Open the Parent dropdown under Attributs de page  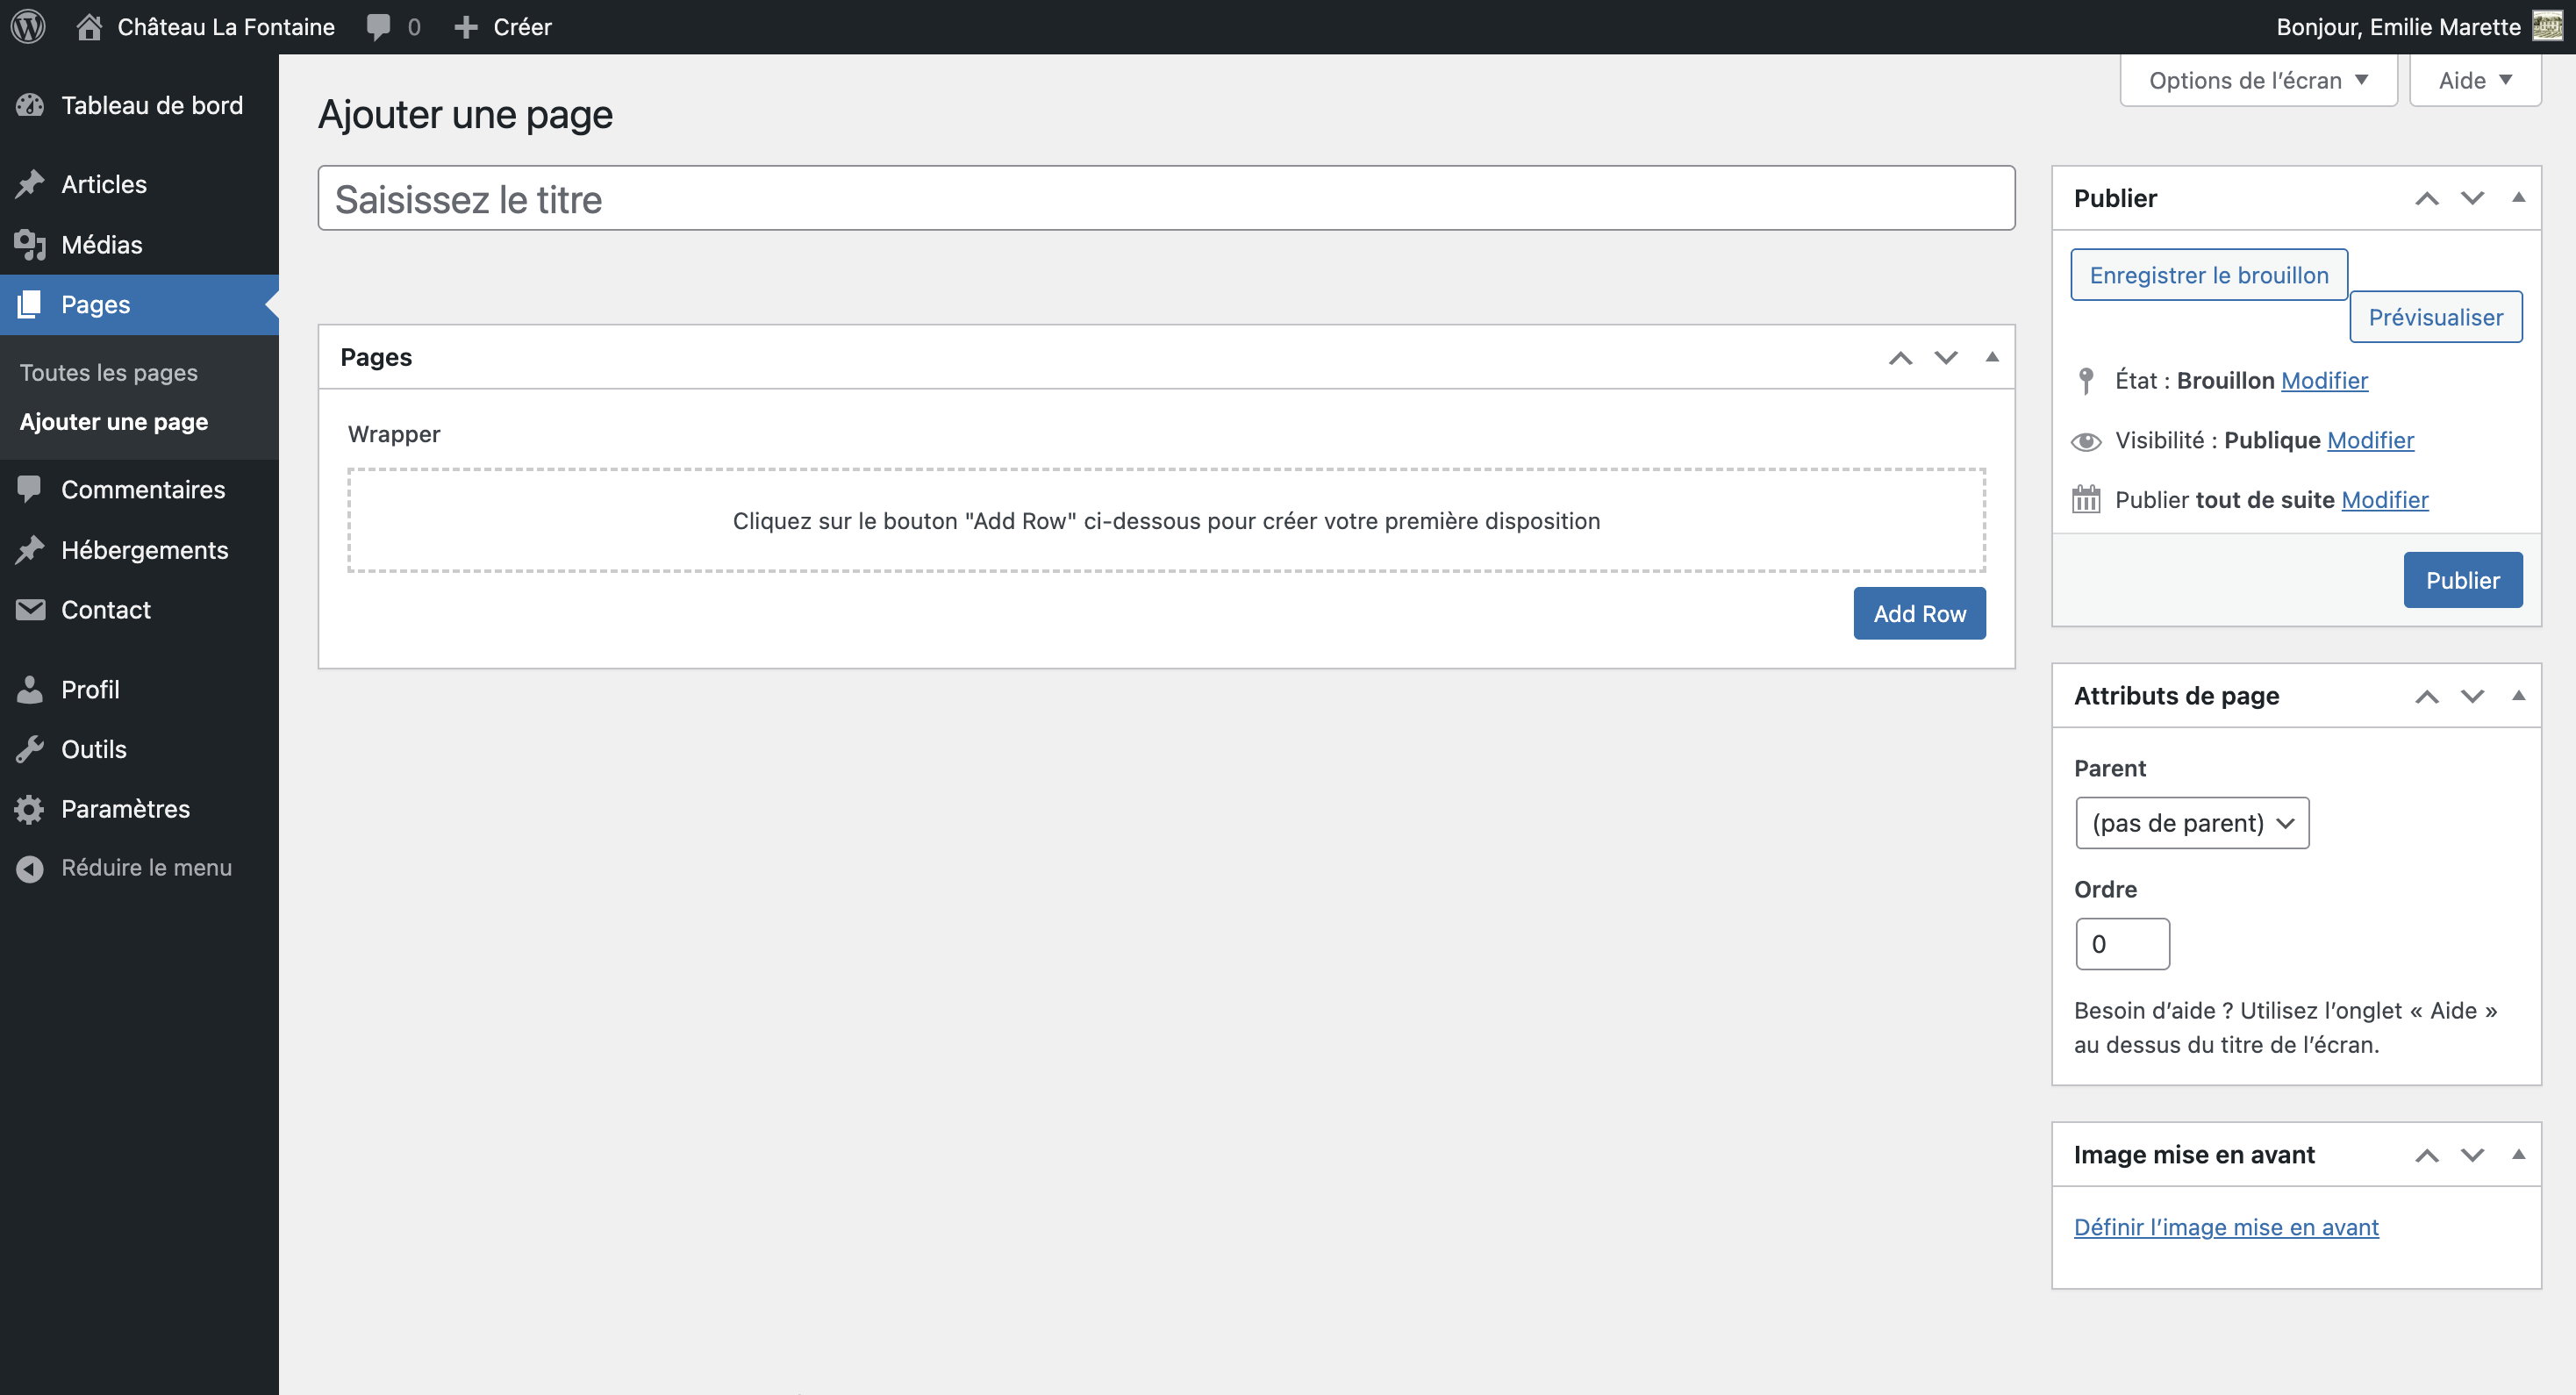tap(2192, 822)
